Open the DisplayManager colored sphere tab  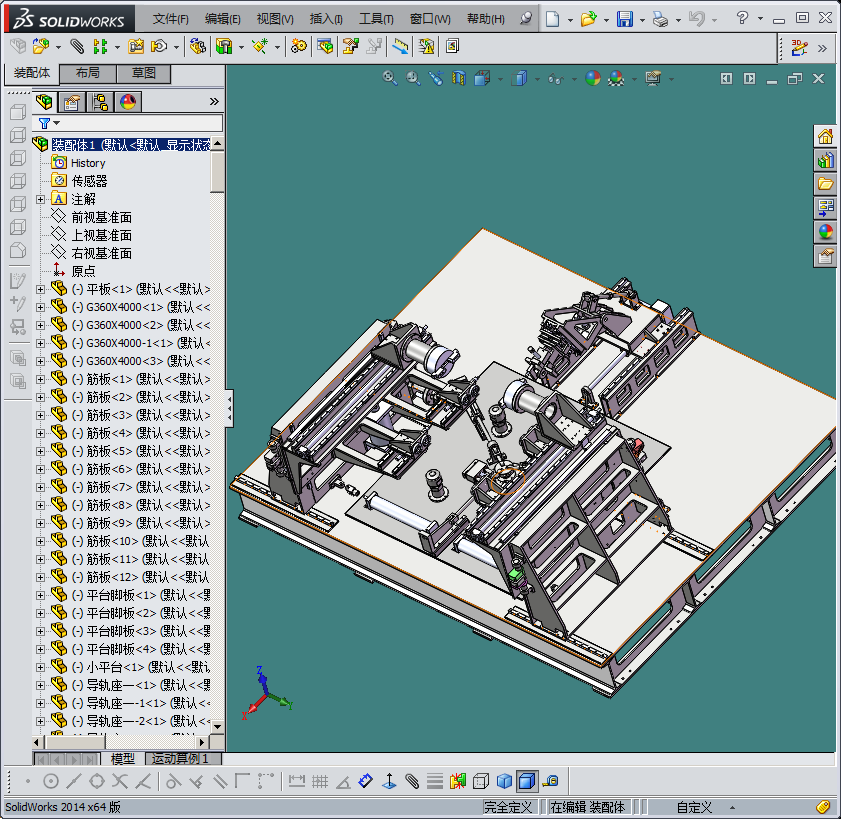pyautogui.click(x=128, y=101)
